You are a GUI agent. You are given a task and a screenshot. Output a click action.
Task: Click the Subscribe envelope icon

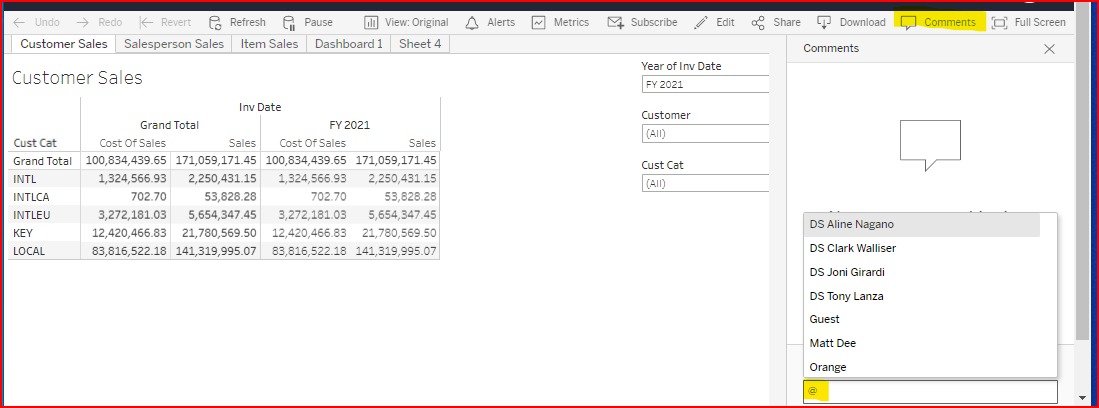pos(616,22)
